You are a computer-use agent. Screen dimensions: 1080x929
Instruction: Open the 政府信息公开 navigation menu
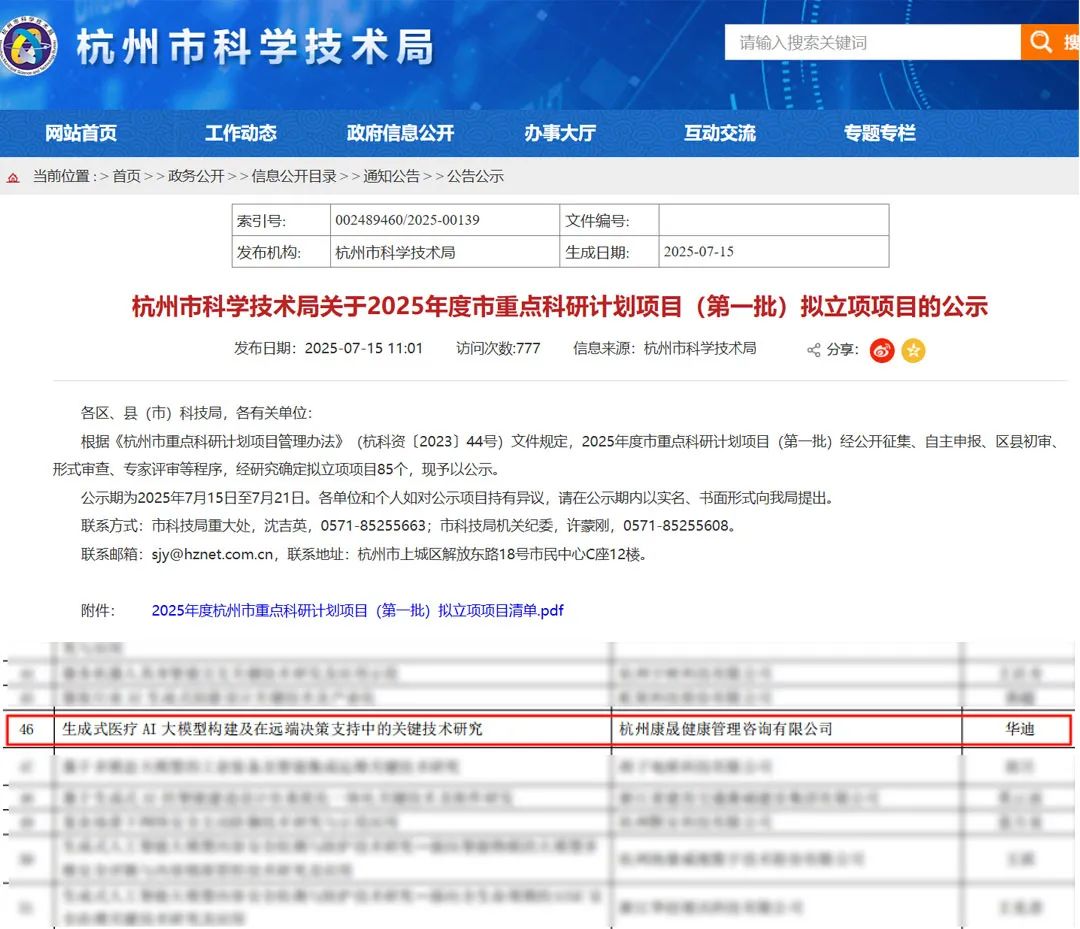click(399, 132)
